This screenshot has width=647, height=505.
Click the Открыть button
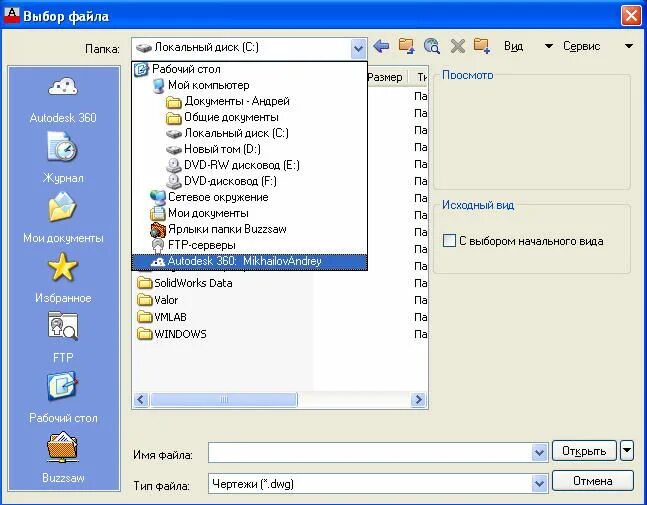pos(584,451)
